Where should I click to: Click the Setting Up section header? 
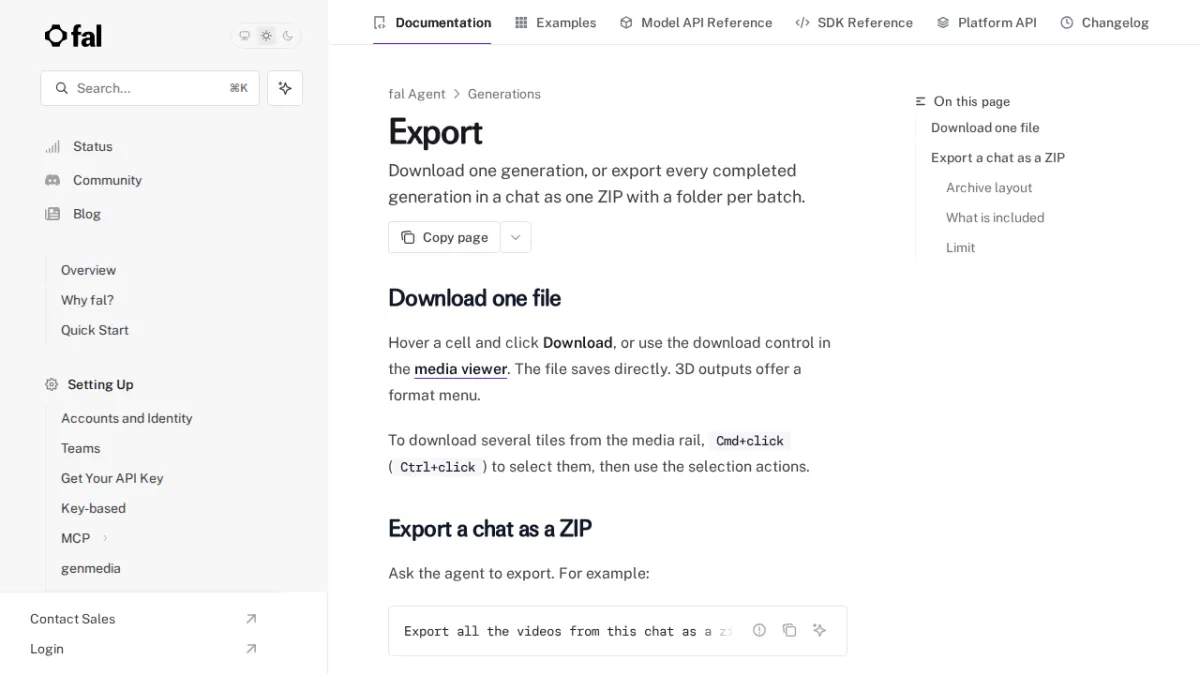[100, 384]
